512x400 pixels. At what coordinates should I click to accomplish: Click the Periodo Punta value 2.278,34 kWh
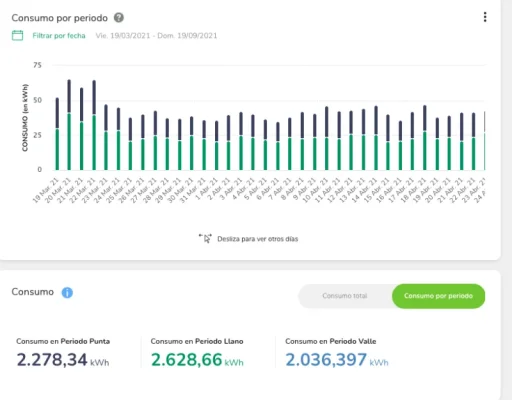tap(63, 360)
